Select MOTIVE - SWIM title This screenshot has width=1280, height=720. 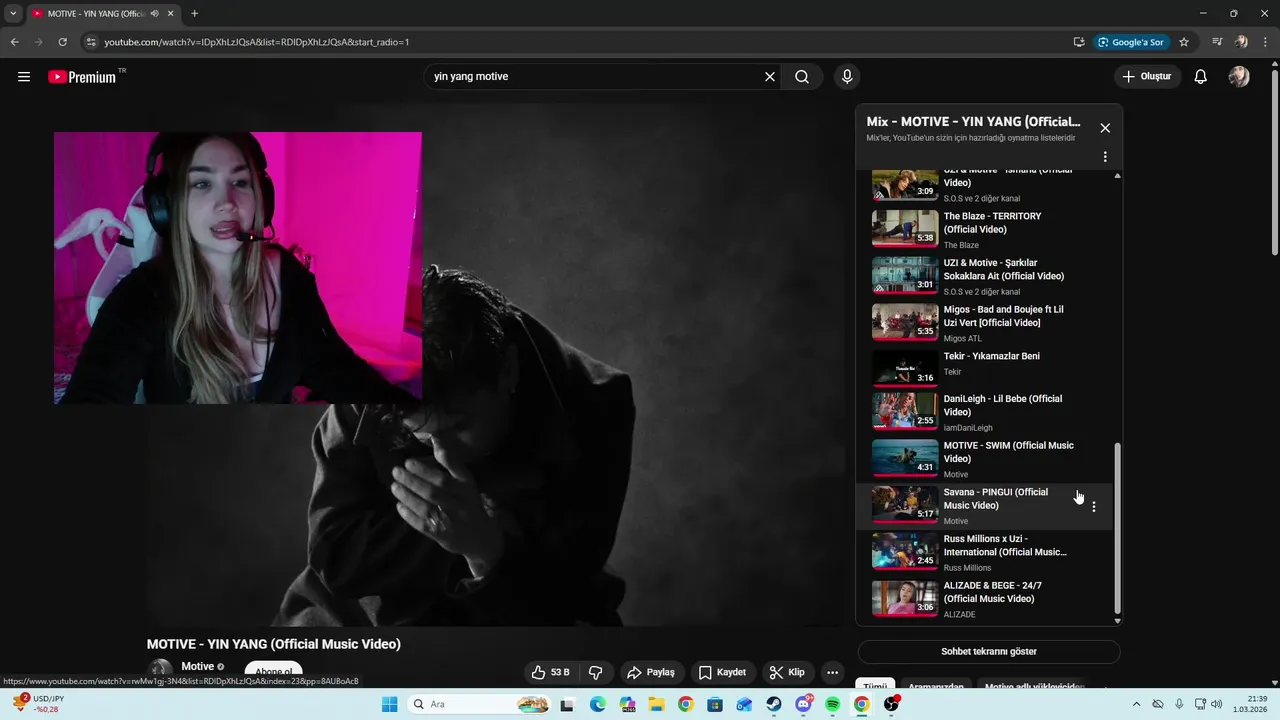click(1008, 452)
